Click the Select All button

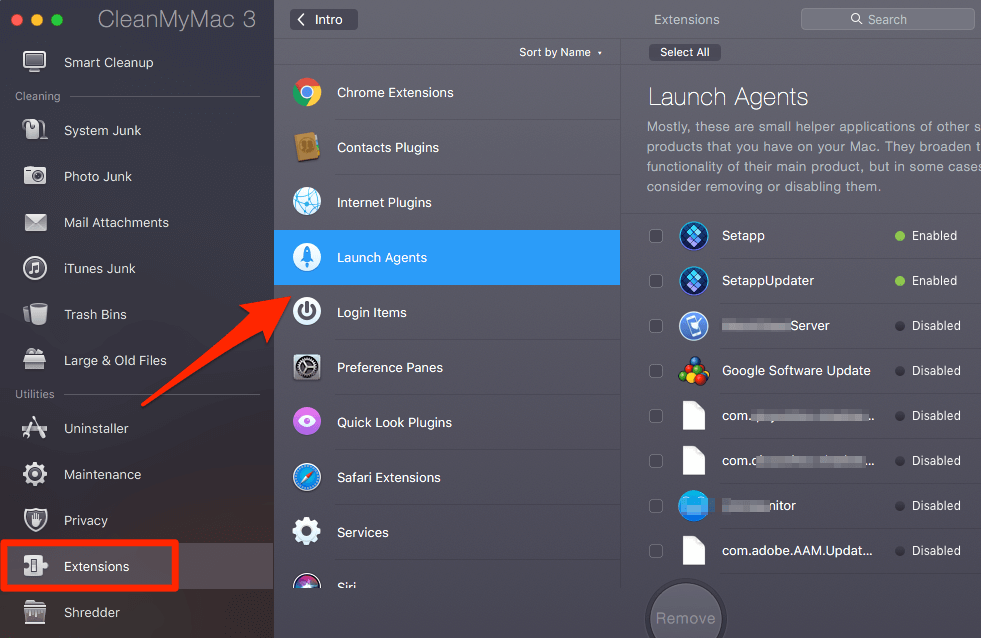684,53
